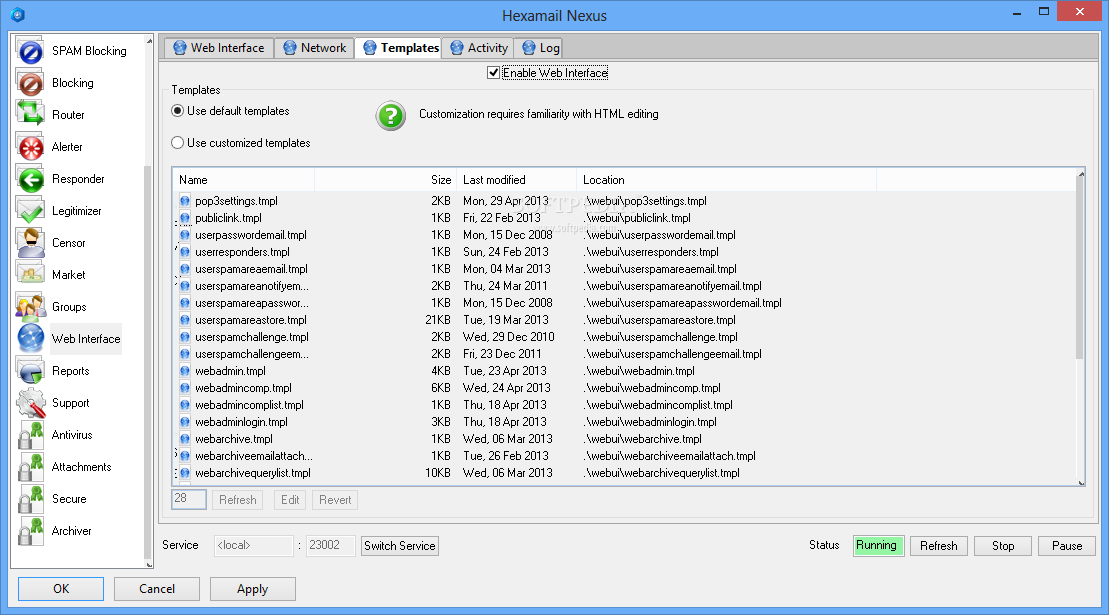Open the Archiver padlock icon

(x=30, y=531)
